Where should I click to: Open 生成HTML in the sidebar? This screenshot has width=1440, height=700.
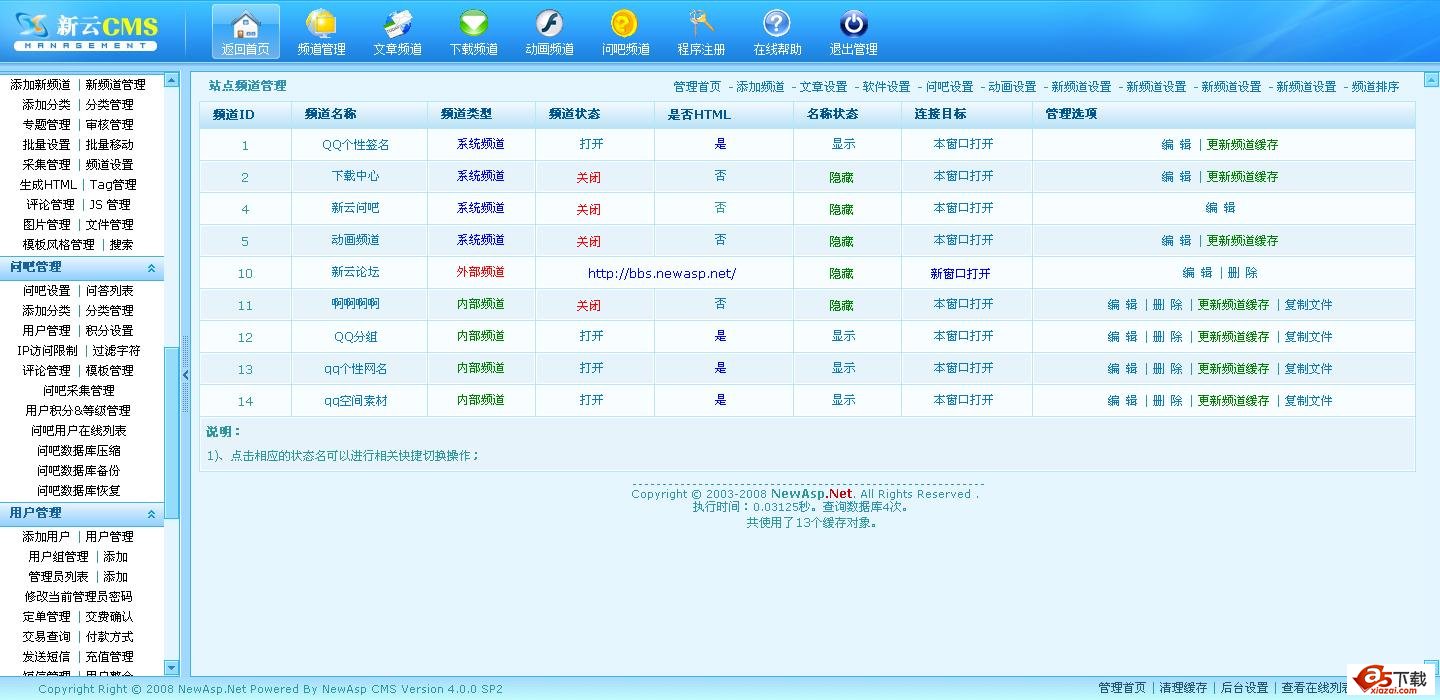pyautogui.click(x=48, y=185)
